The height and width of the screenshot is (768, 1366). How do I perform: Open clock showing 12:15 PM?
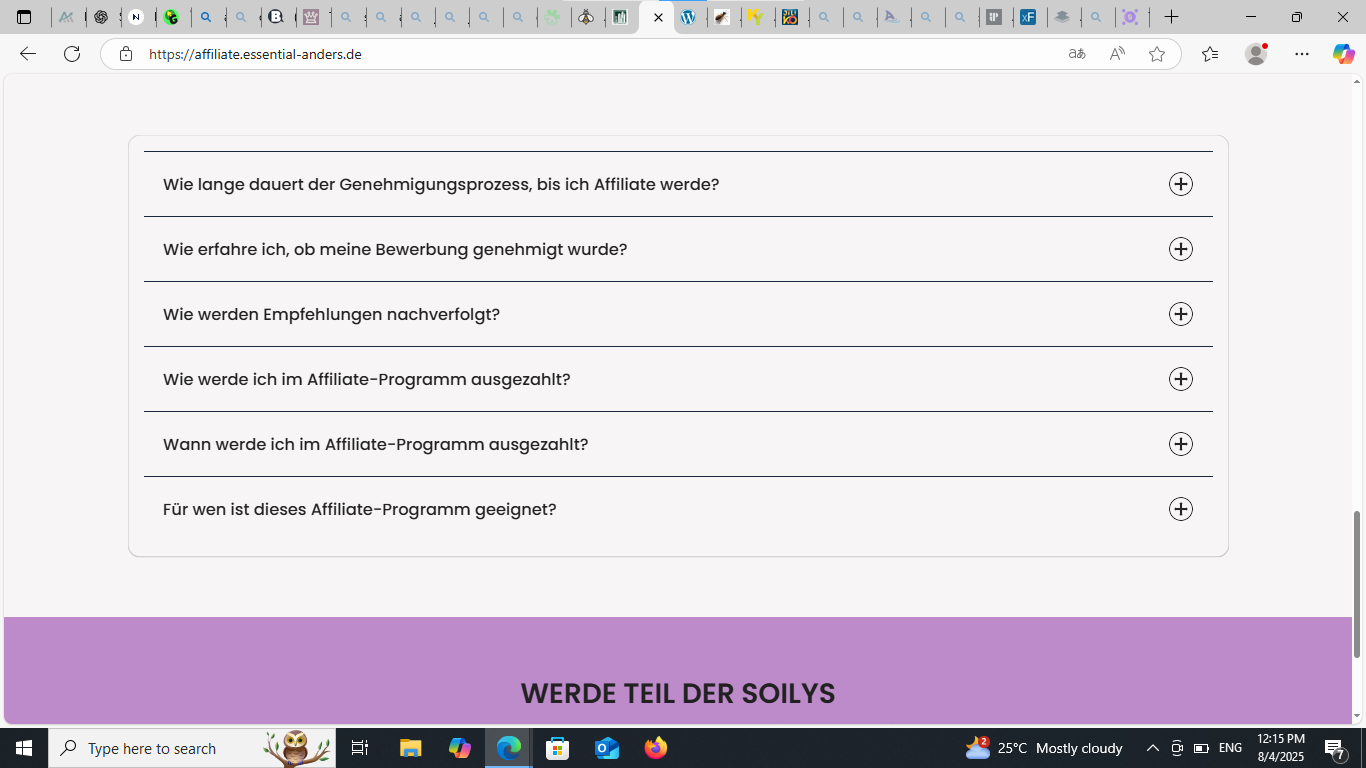1281,748
